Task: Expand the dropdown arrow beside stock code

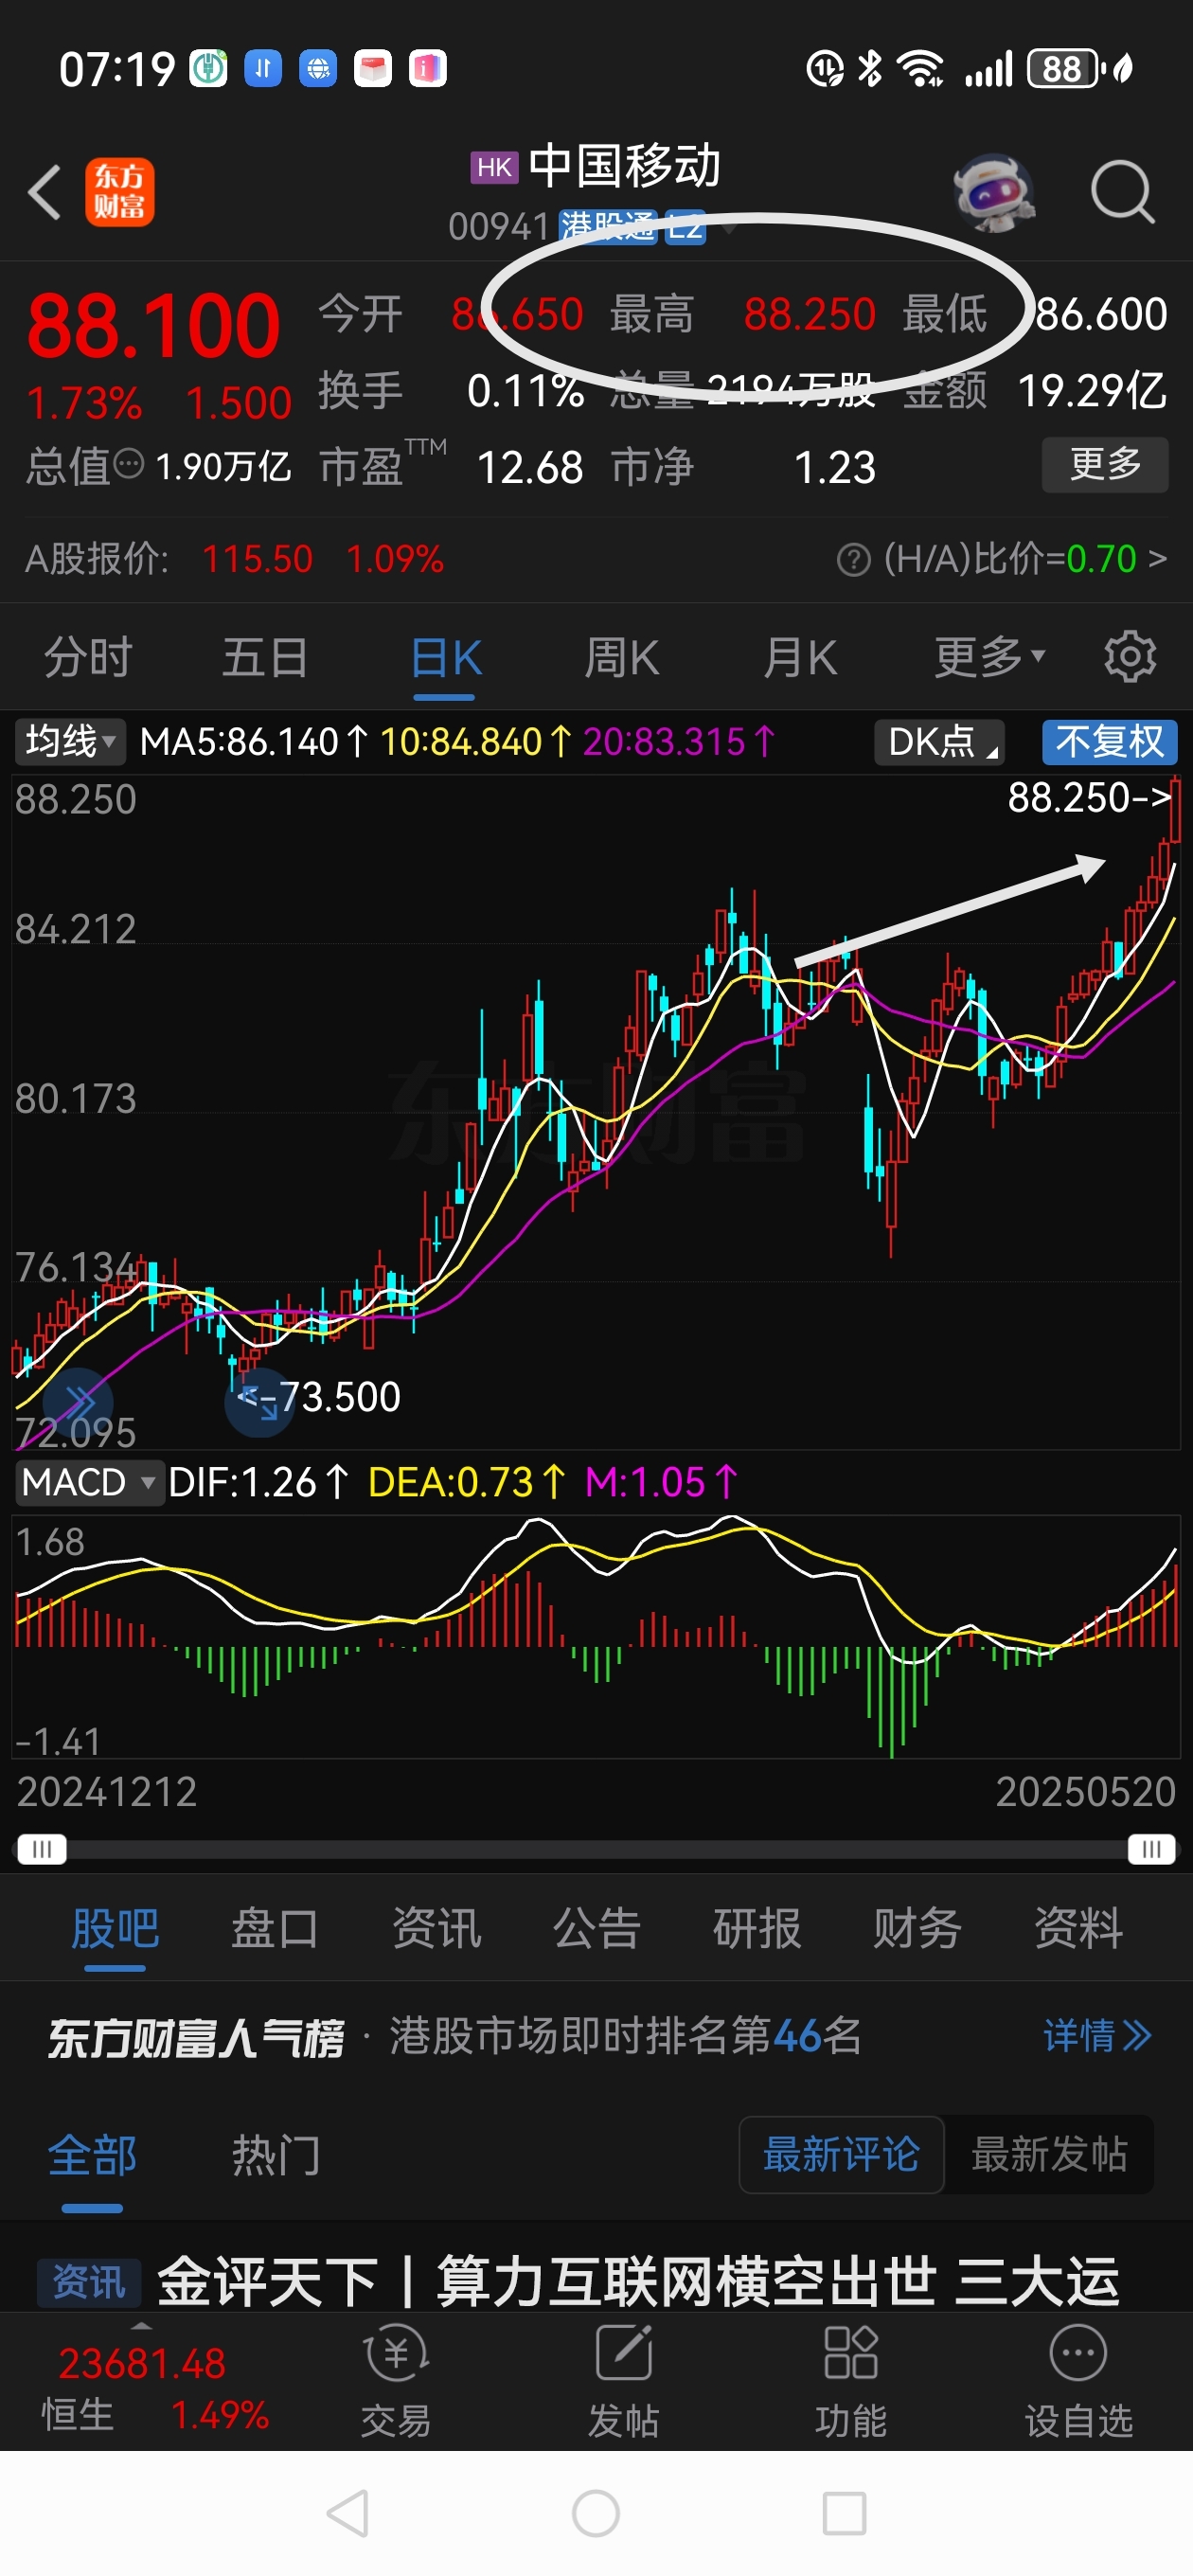Action: (729, 228)
